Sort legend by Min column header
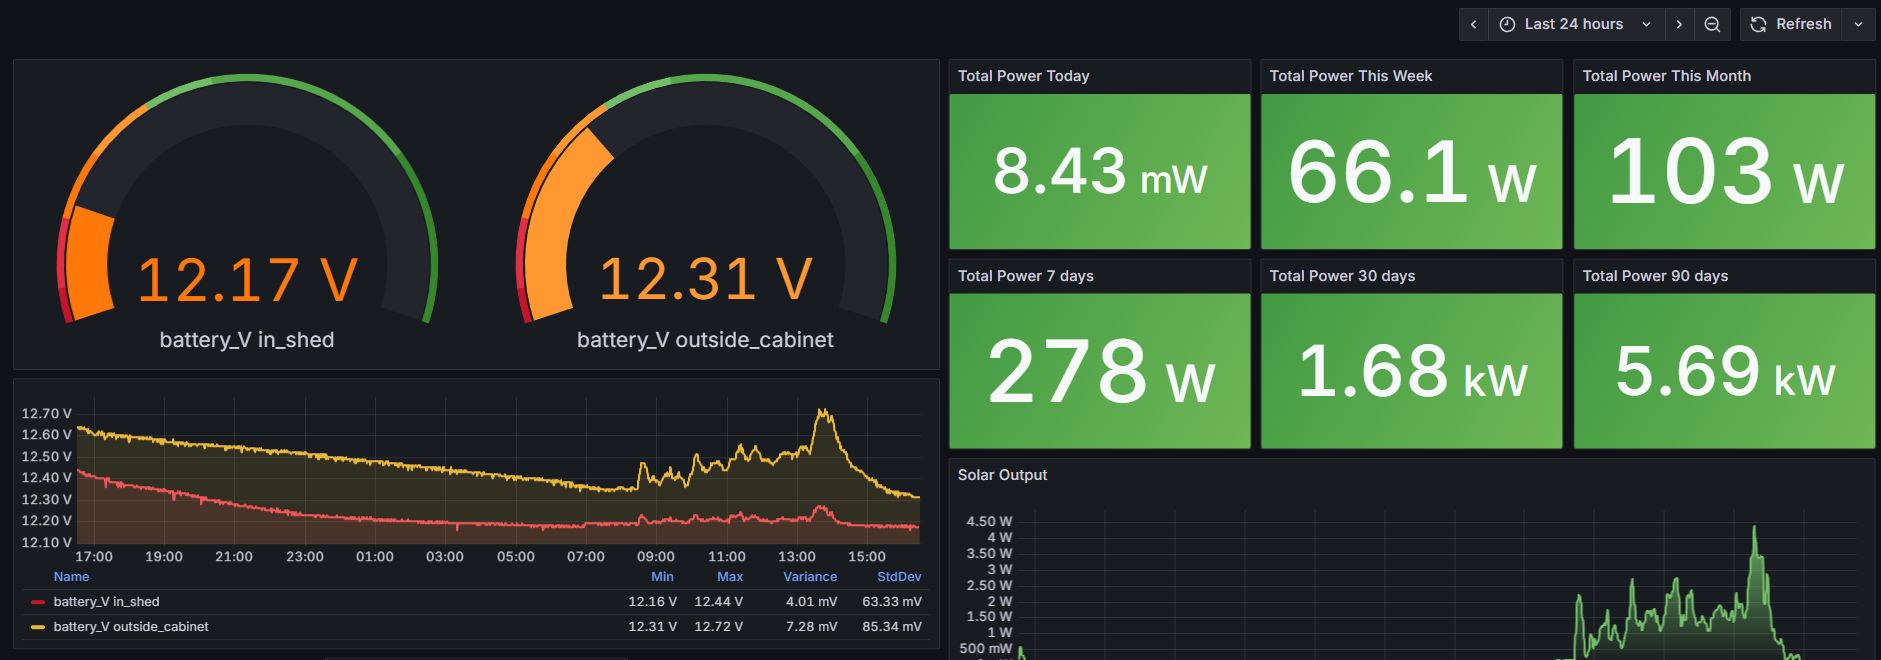 click(x=662, y=577)
